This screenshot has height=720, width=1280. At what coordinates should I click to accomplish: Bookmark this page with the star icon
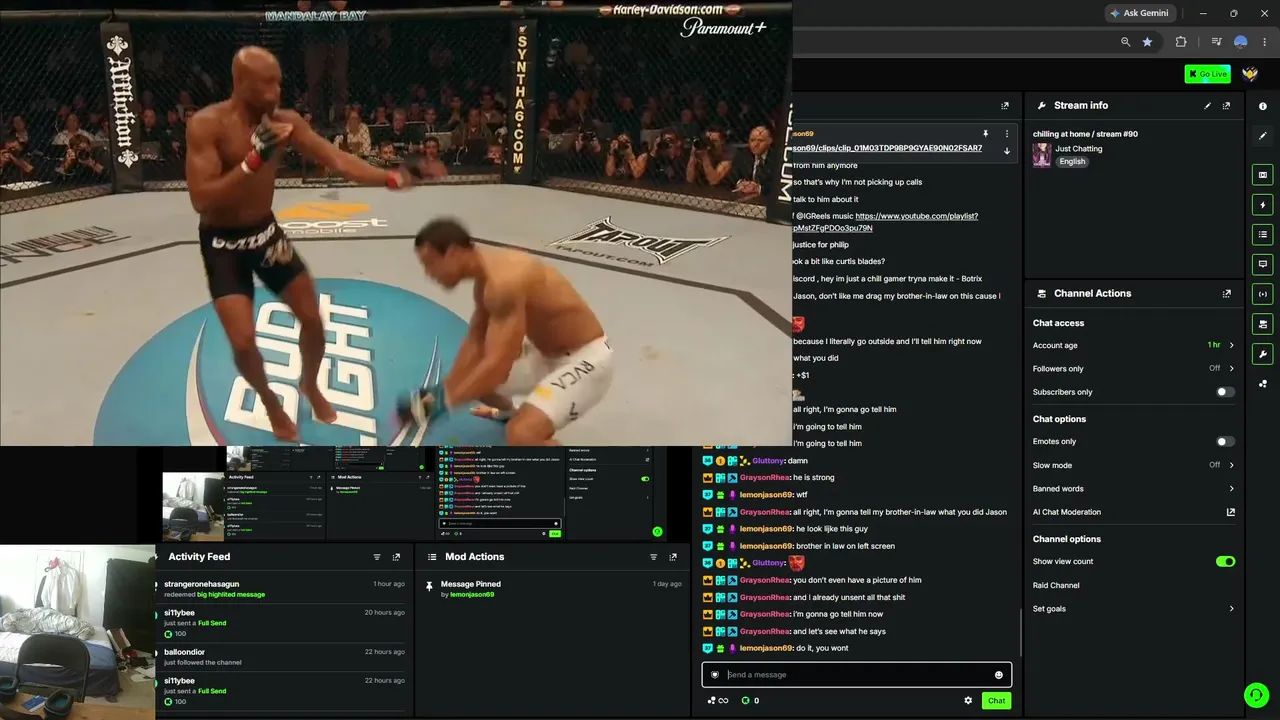point(1147,42)
